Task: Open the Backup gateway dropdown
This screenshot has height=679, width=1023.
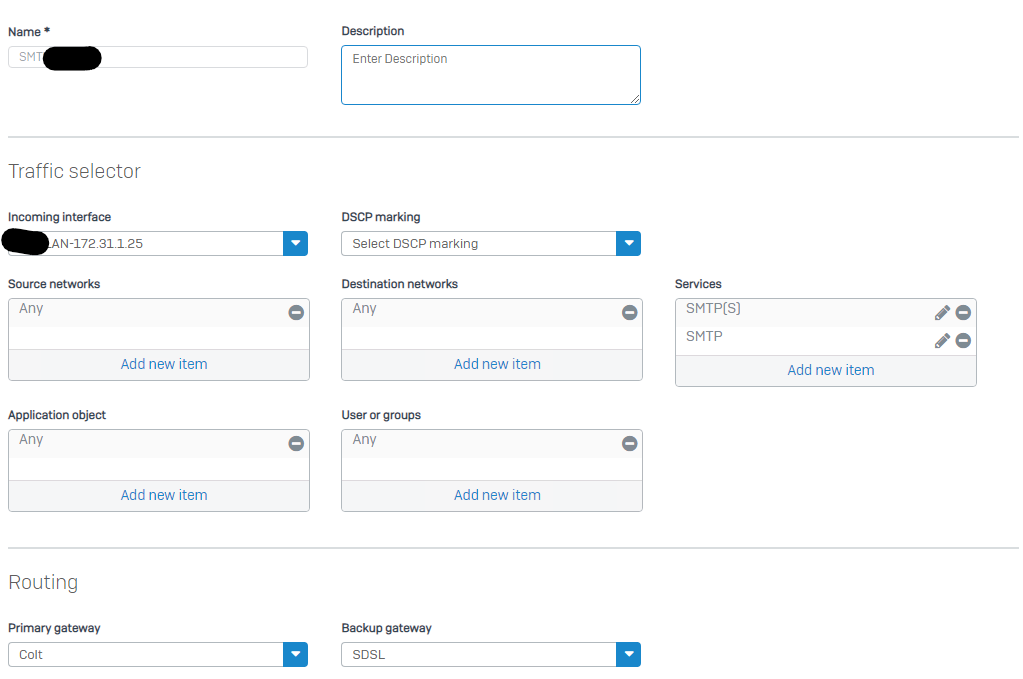Action: (628, 654)
